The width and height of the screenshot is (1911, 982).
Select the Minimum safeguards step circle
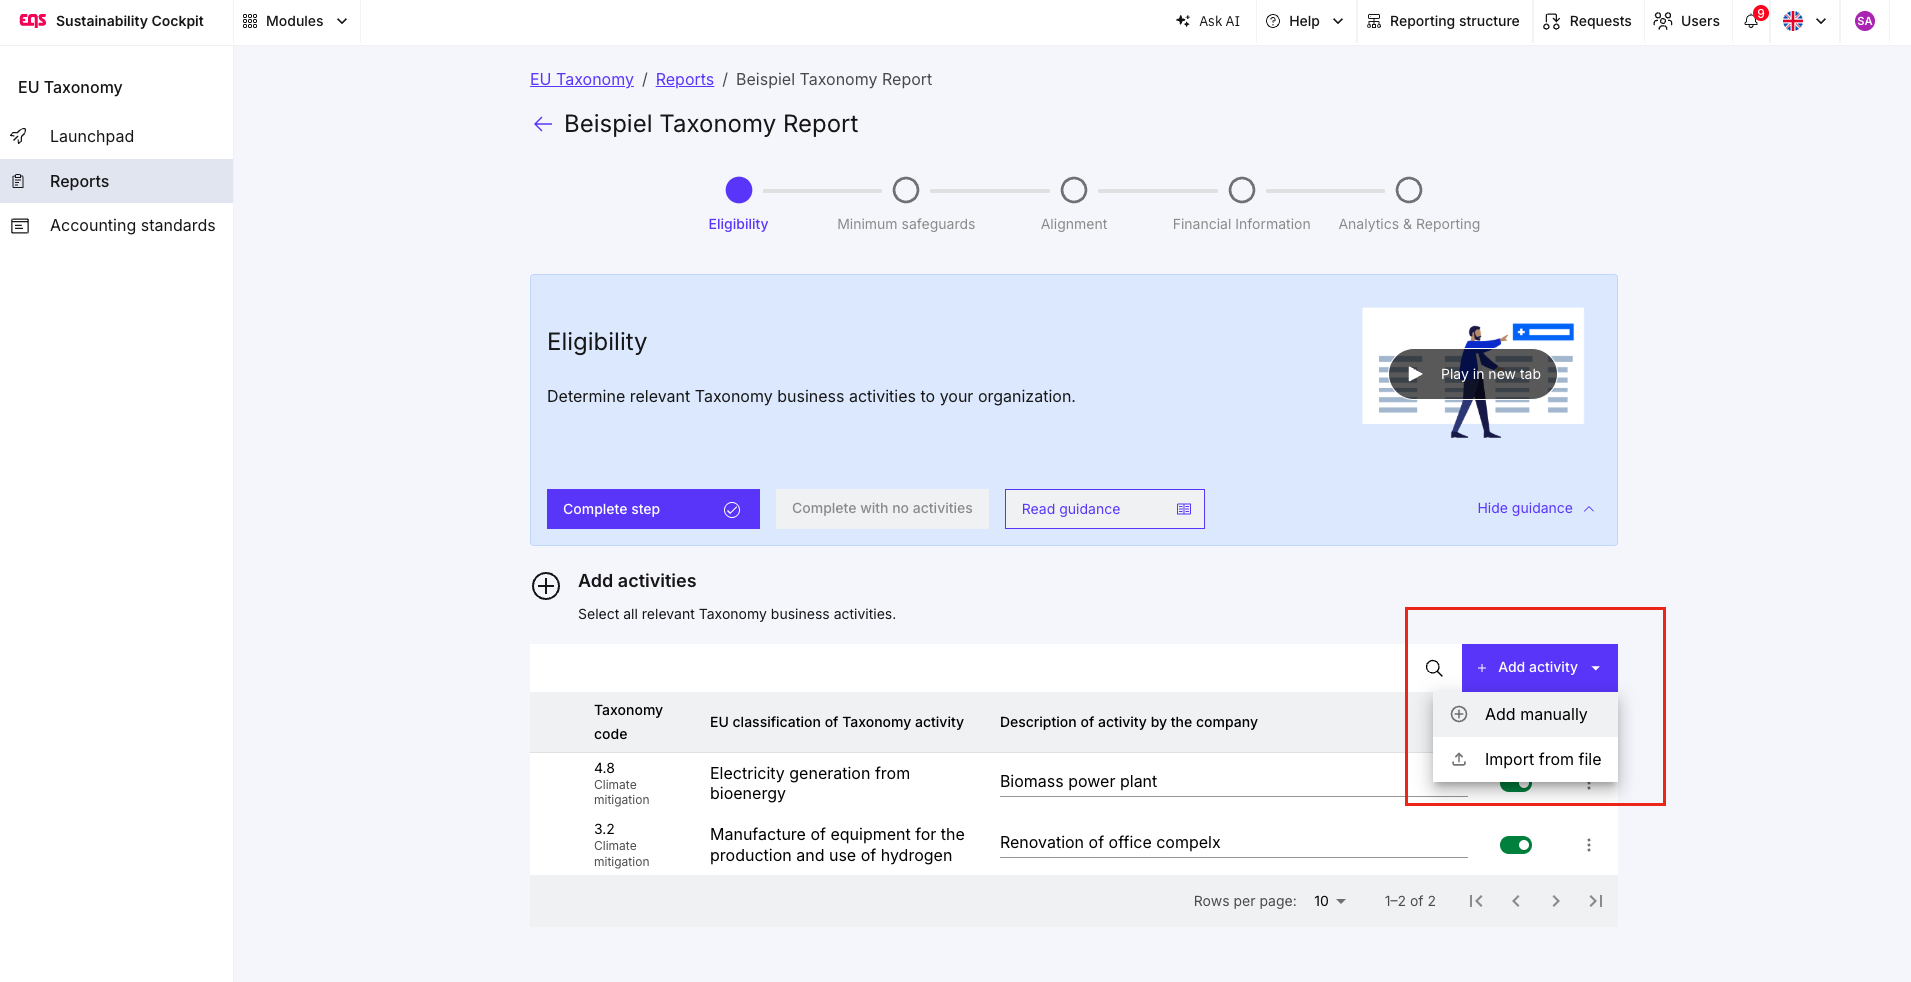[906, 190]
